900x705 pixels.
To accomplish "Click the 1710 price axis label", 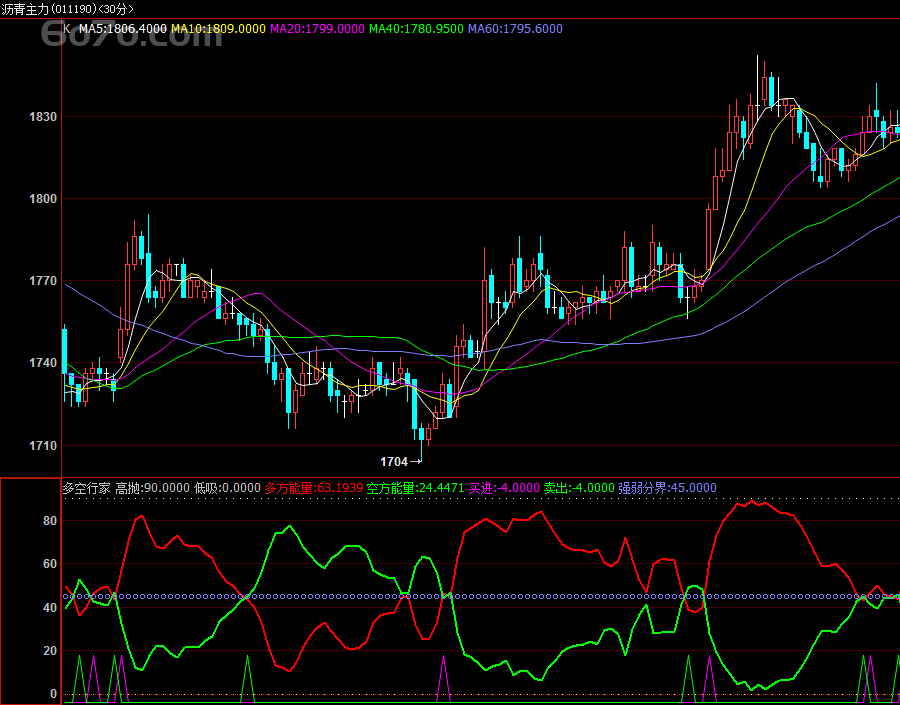I will tap(43, 445).
